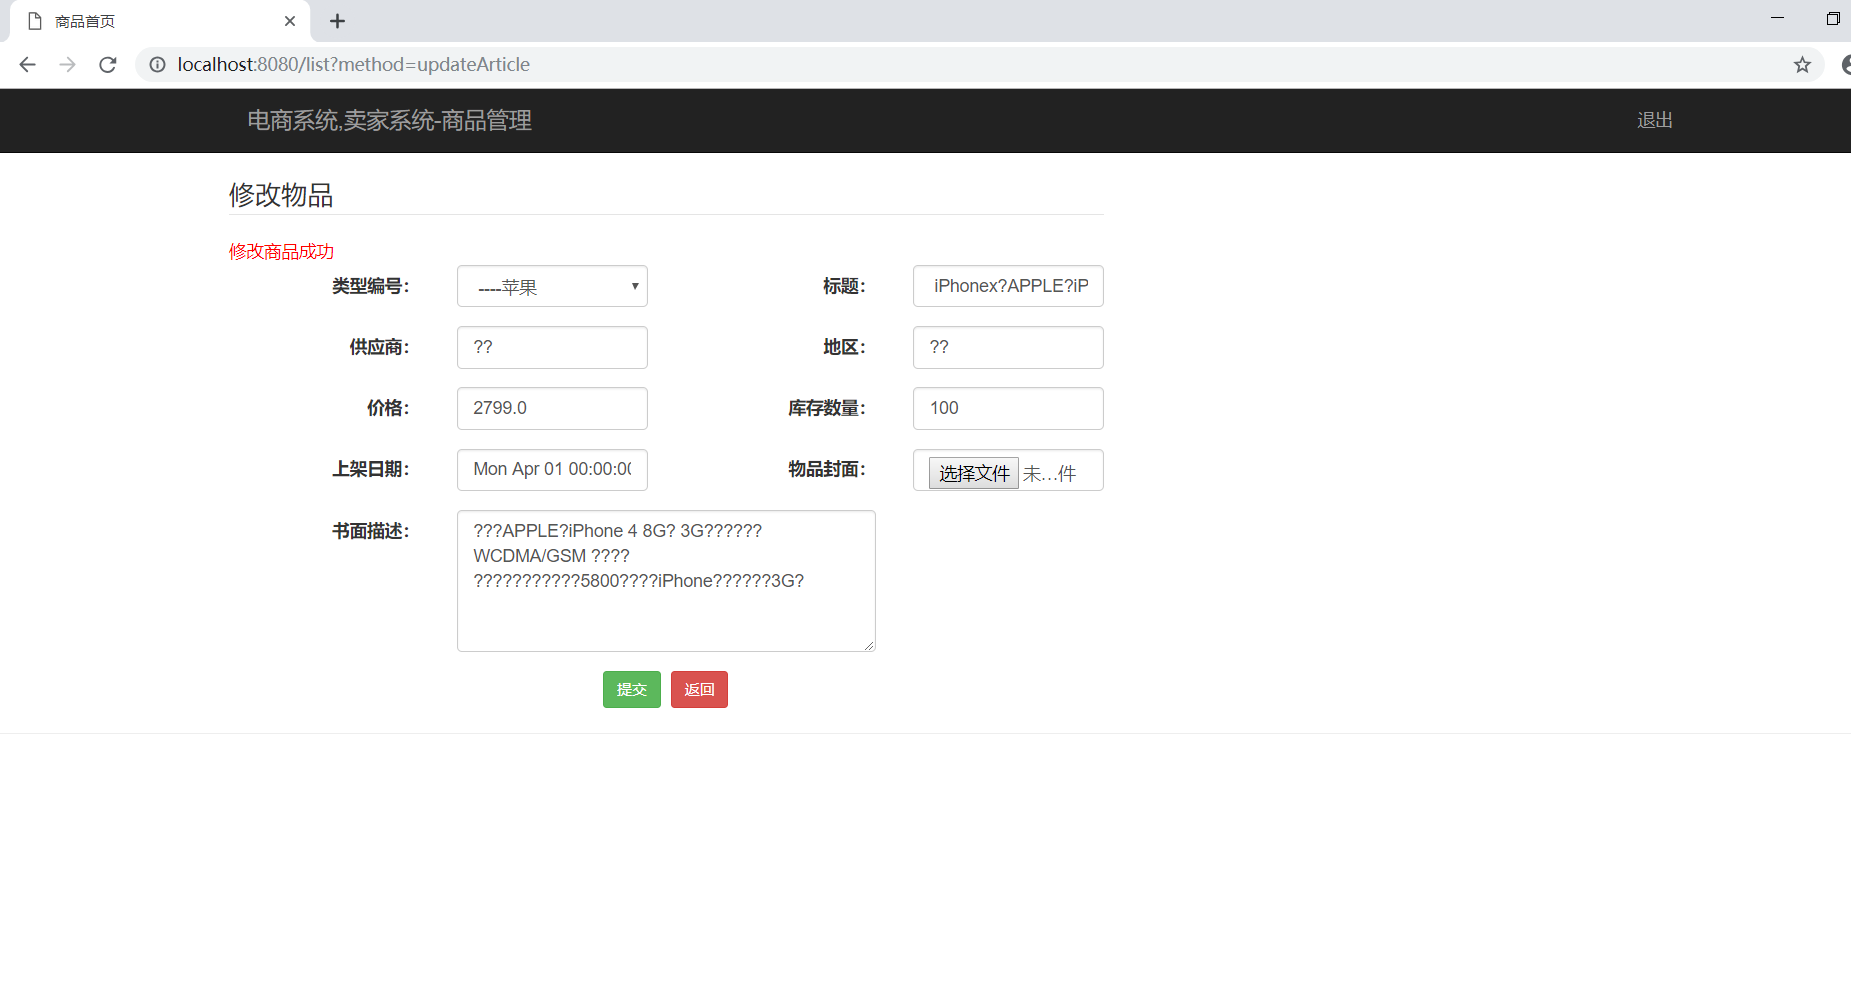Screen dimensions: 1851x989
Task: Click the 地区 label
Action: click(x=844, y=347)
